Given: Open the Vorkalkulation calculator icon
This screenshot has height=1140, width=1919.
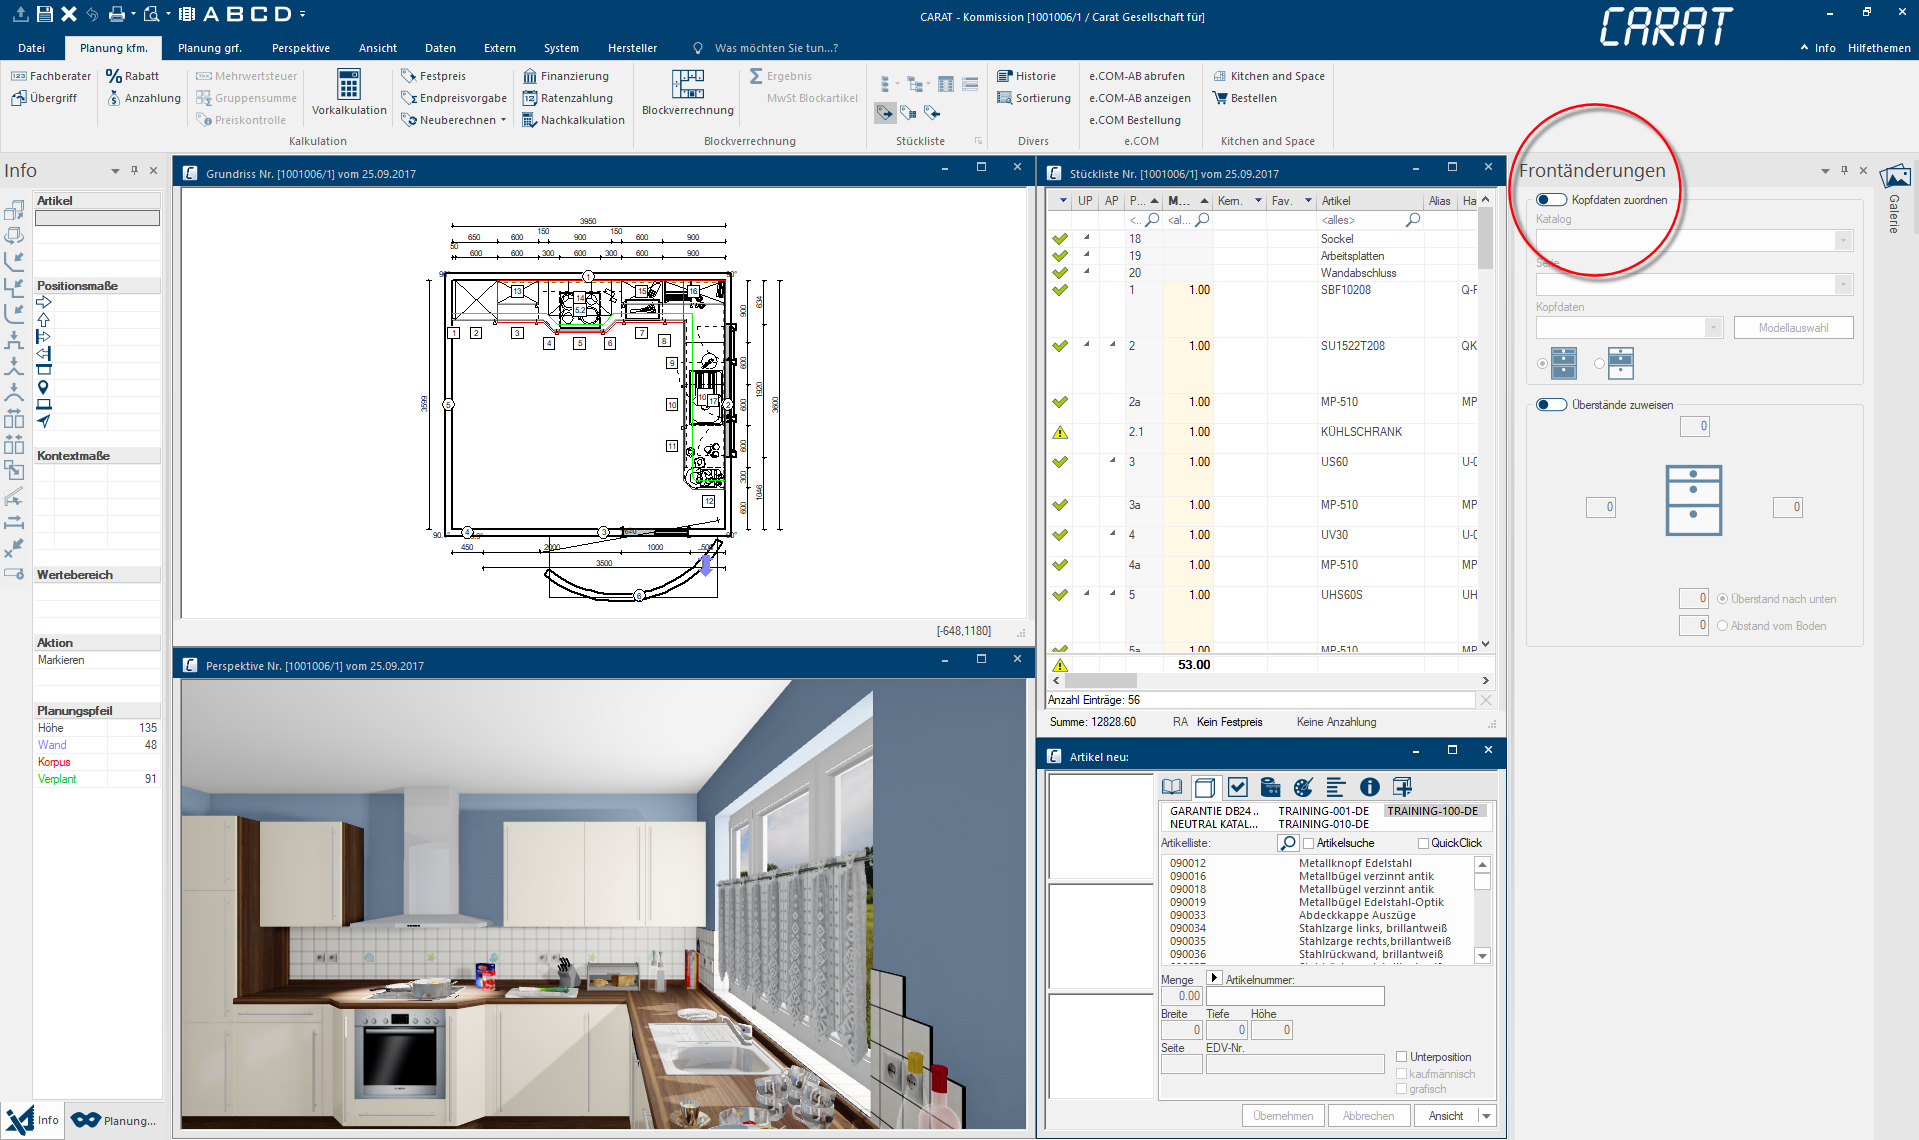Looking at the screenshot, I should [348, 85].
